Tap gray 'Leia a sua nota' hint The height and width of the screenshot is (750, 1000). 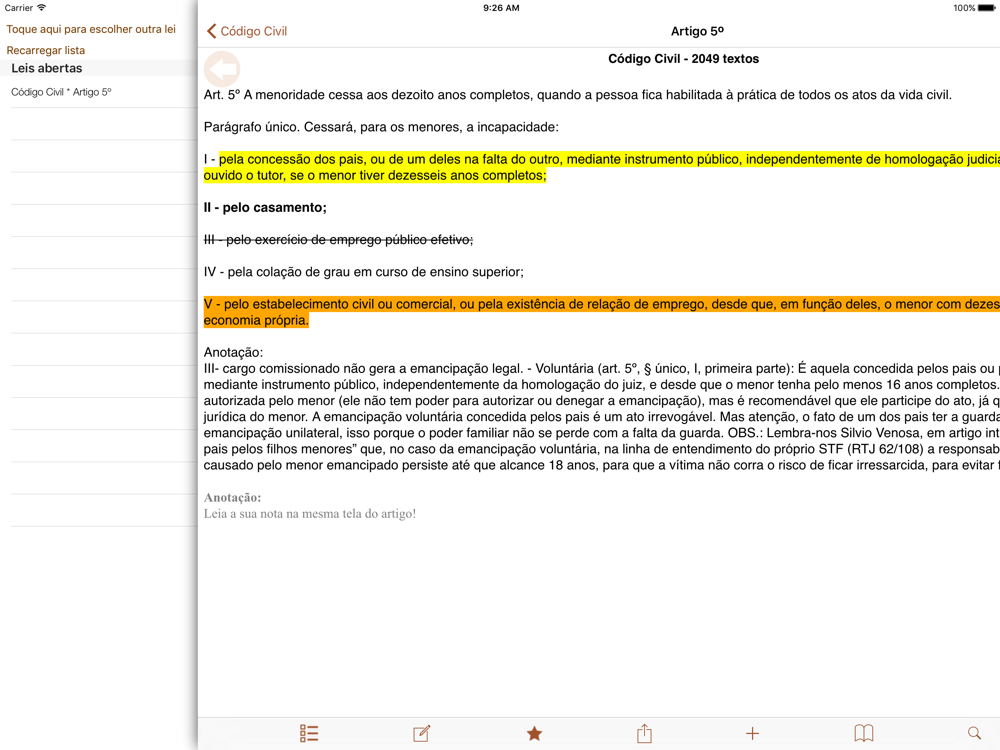click(309, 514)
